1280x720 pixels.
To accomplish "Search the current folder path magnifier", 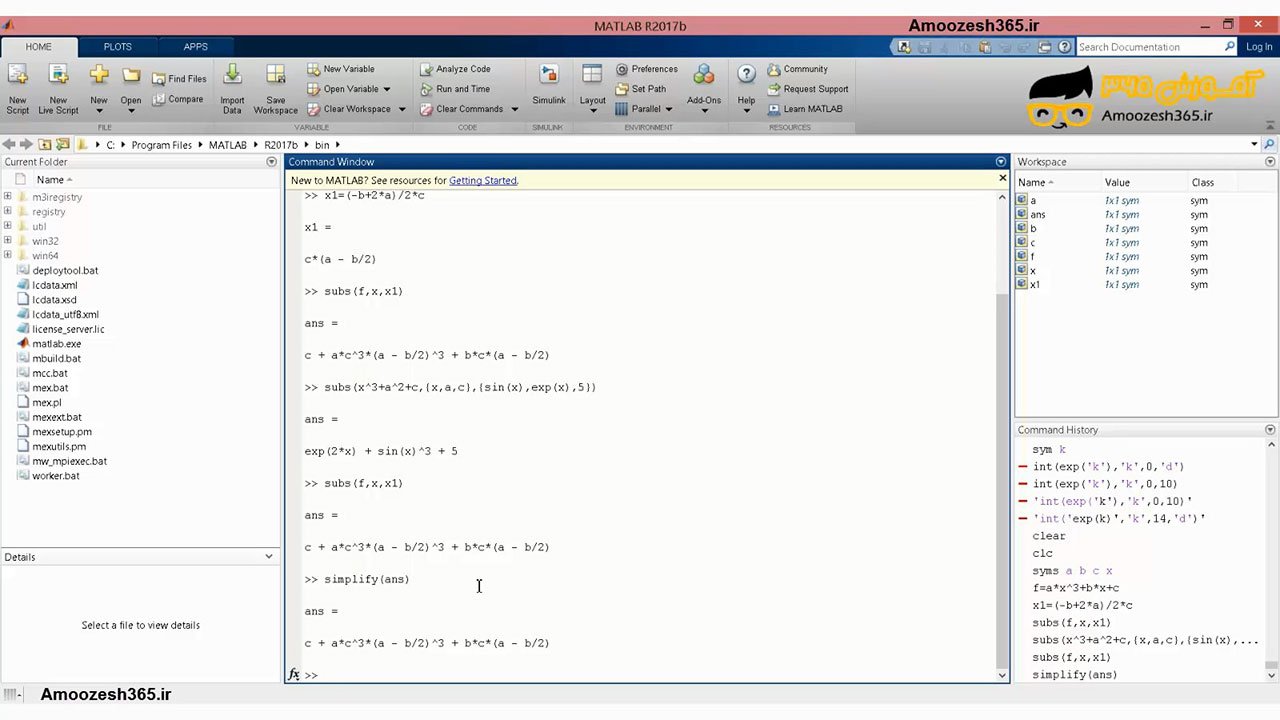I will click(x=1270, y=145).
